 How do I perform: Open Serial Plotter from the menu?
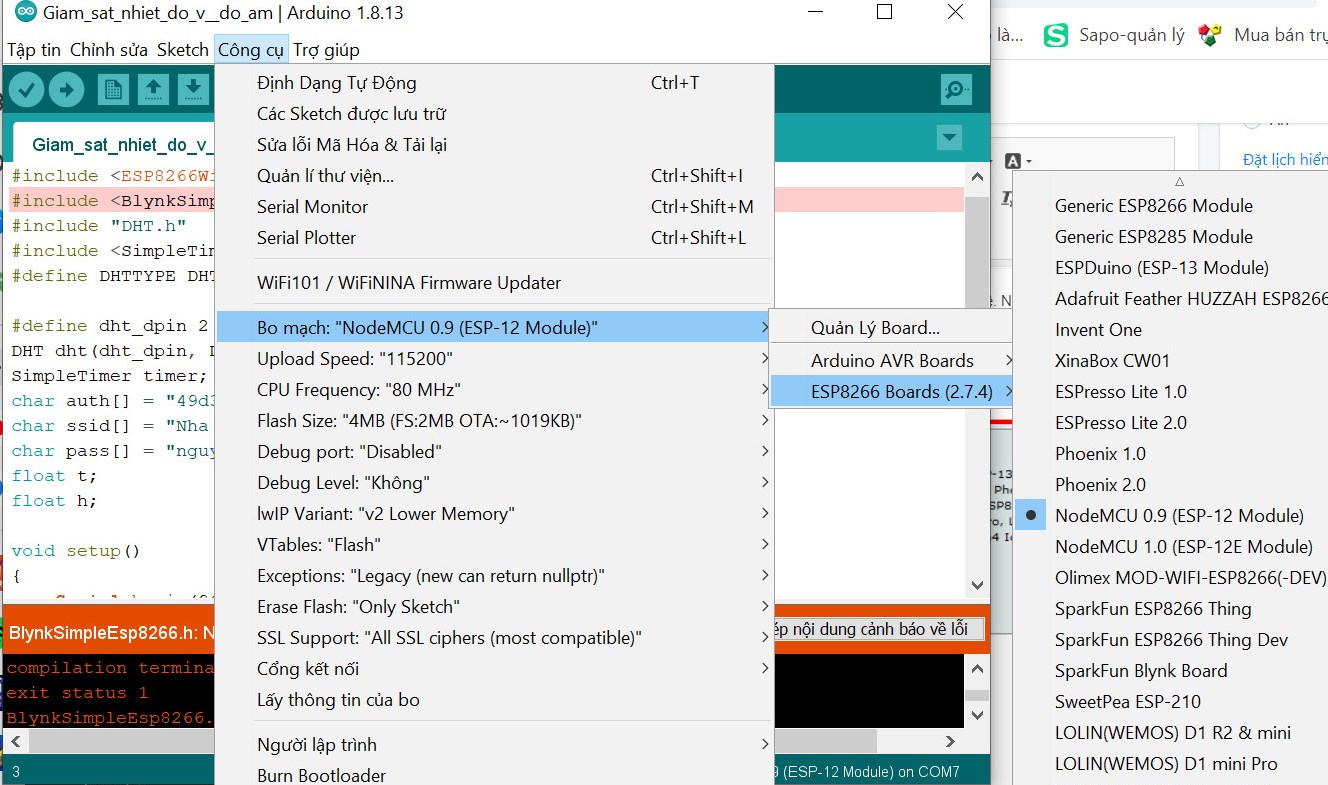pyautogui.click(x=495, y=238)
